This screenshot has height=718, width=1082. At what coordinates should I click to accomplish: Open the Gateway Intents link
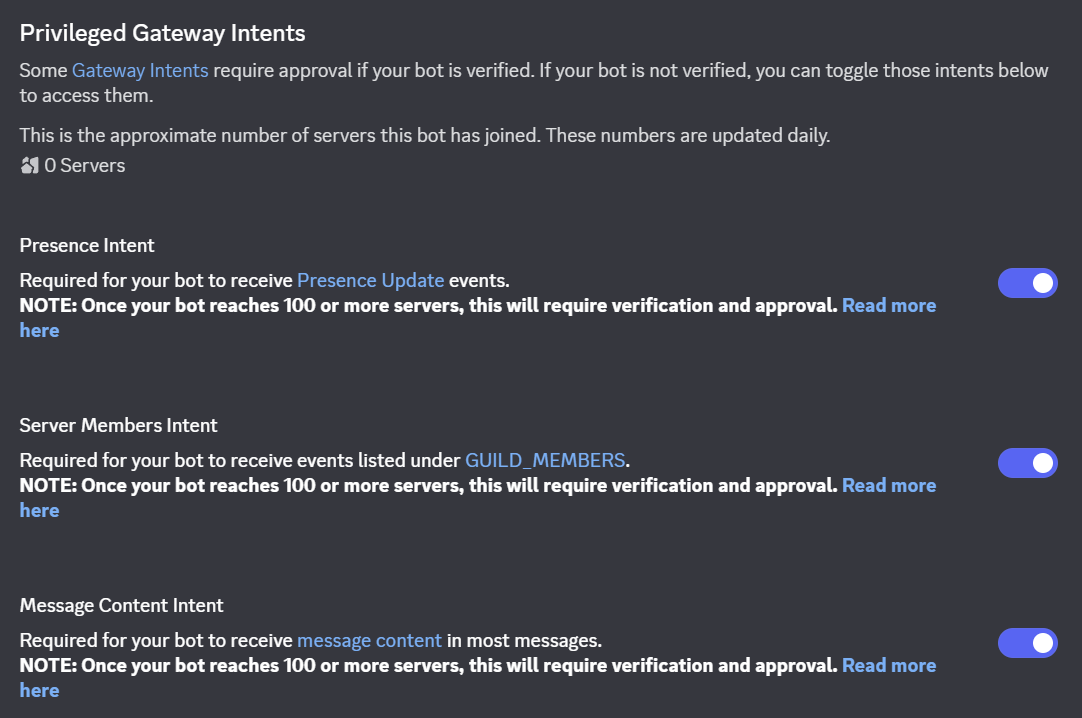140,70
